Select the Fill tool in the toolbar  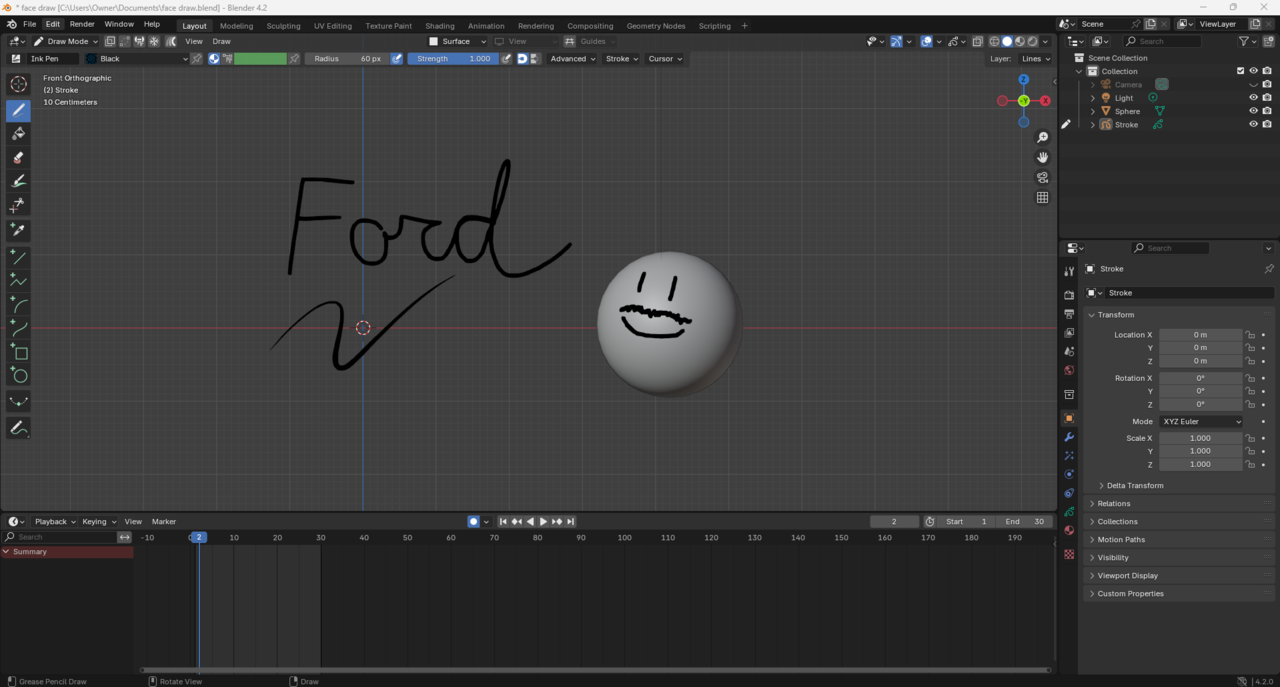18,134
